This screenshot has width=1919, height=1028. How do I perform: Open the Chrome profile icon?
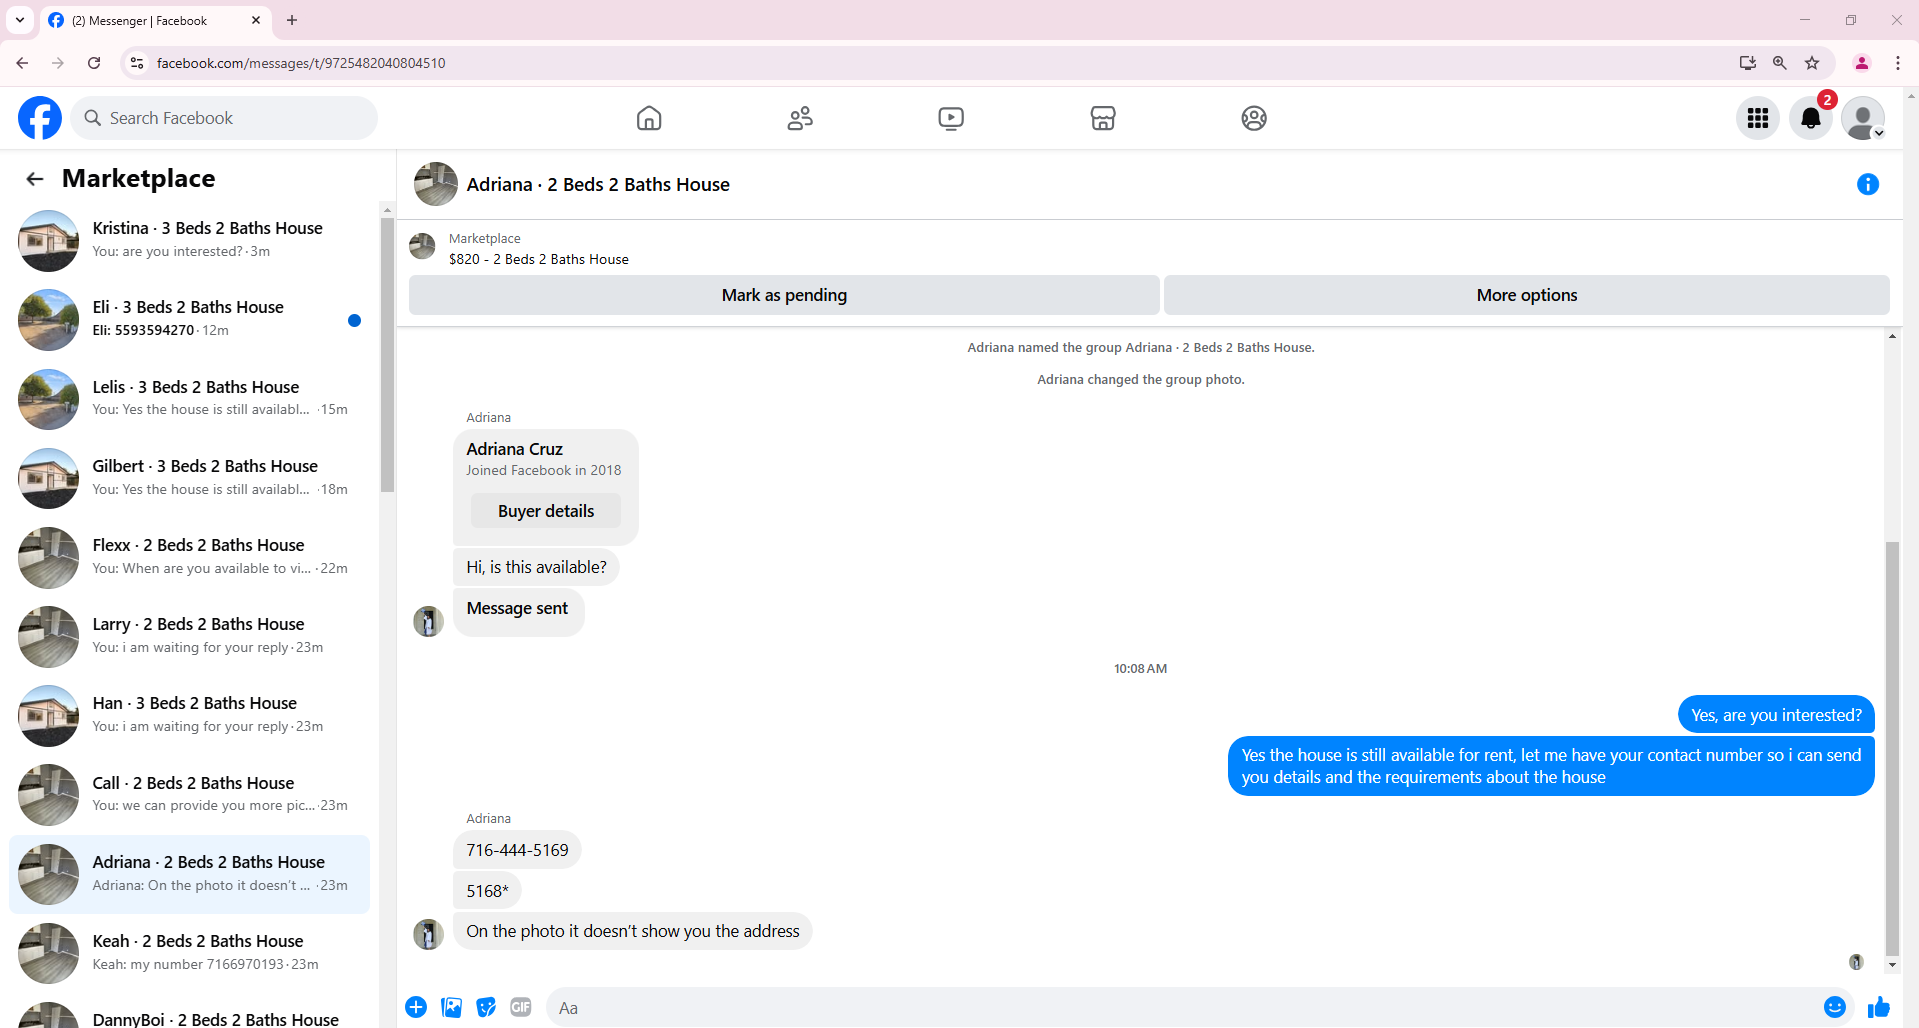coord(1862,63)
